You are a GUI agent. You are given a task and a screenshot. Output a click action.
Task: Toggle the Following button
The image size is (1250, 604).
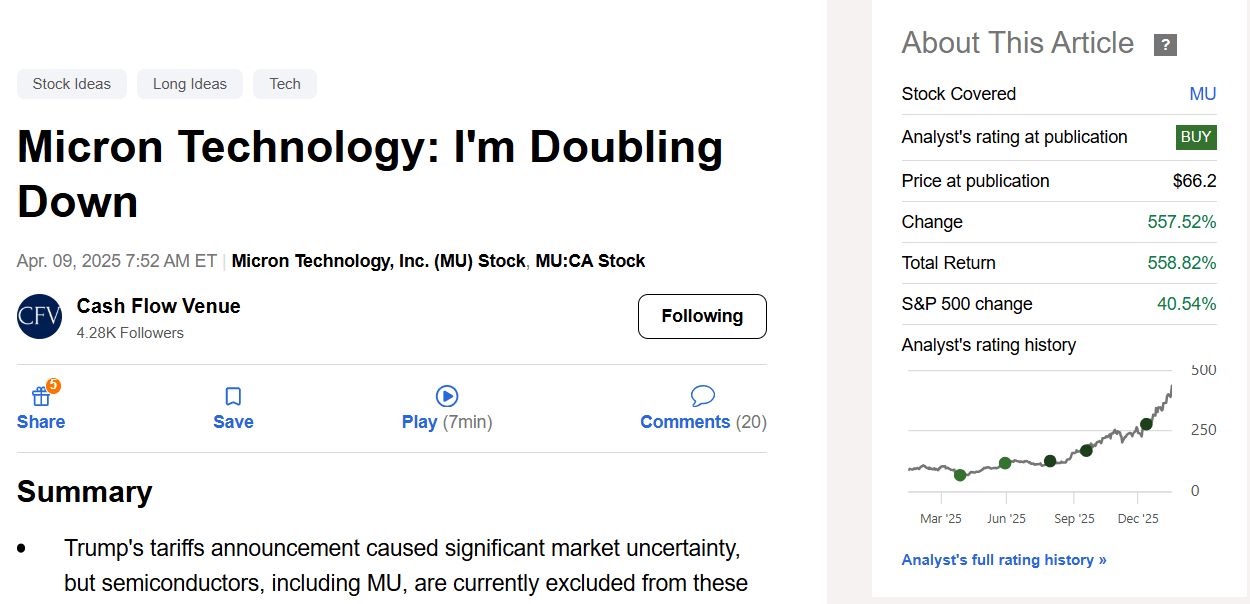702,316
